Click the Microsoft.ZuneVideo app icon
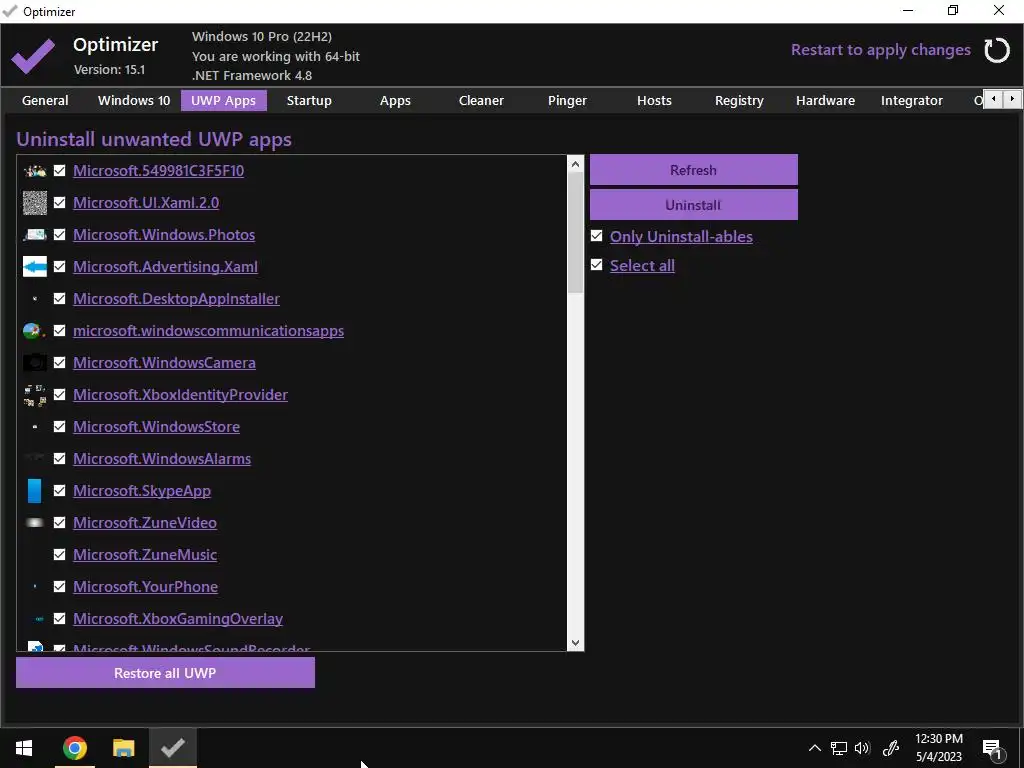This screenshot has width=1024, height=768. click(35, 523)
